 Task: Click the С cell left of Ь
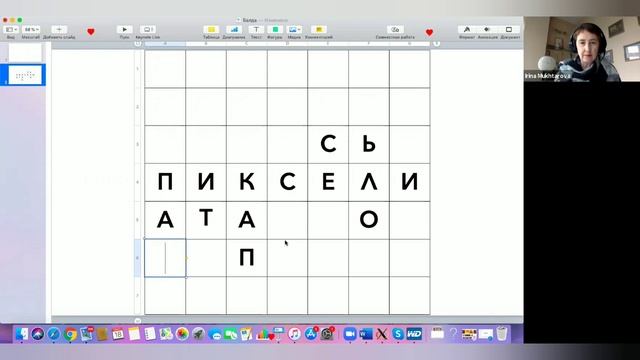pos(328,144)
